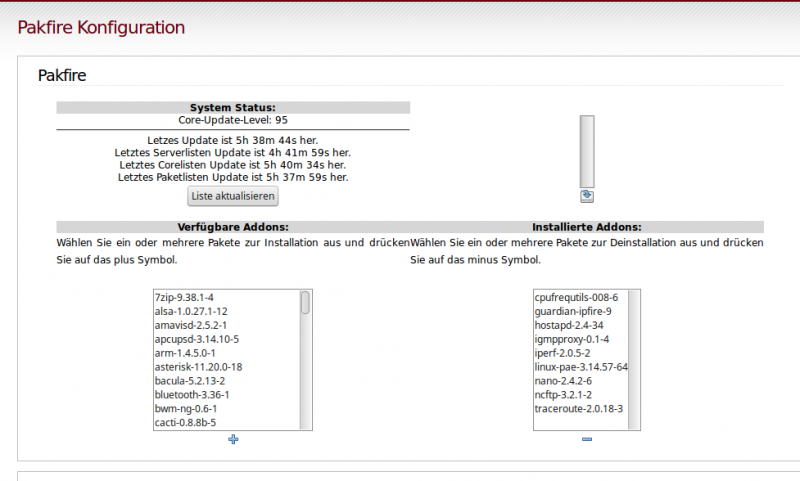Select traceroute-2.0.18-3 installed addon

(581, 409)
